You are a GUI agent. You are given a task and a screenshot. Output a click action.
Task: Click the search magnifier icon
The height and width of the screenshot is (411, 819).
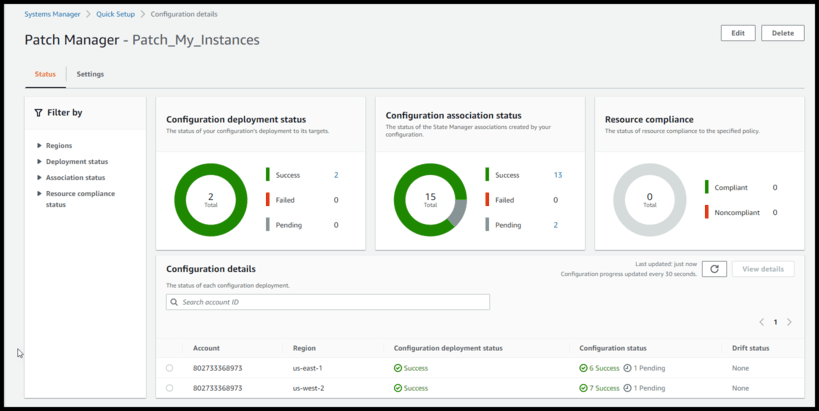click(174, 302)
